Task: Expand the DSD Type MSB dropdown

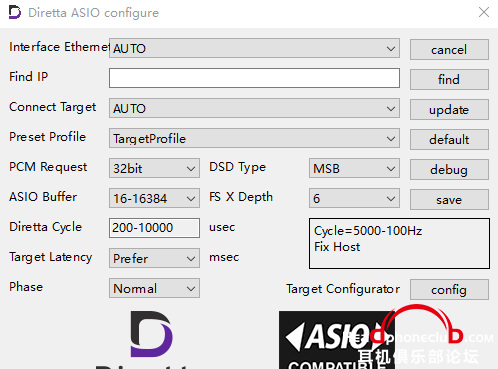Action: coord(354,168)
